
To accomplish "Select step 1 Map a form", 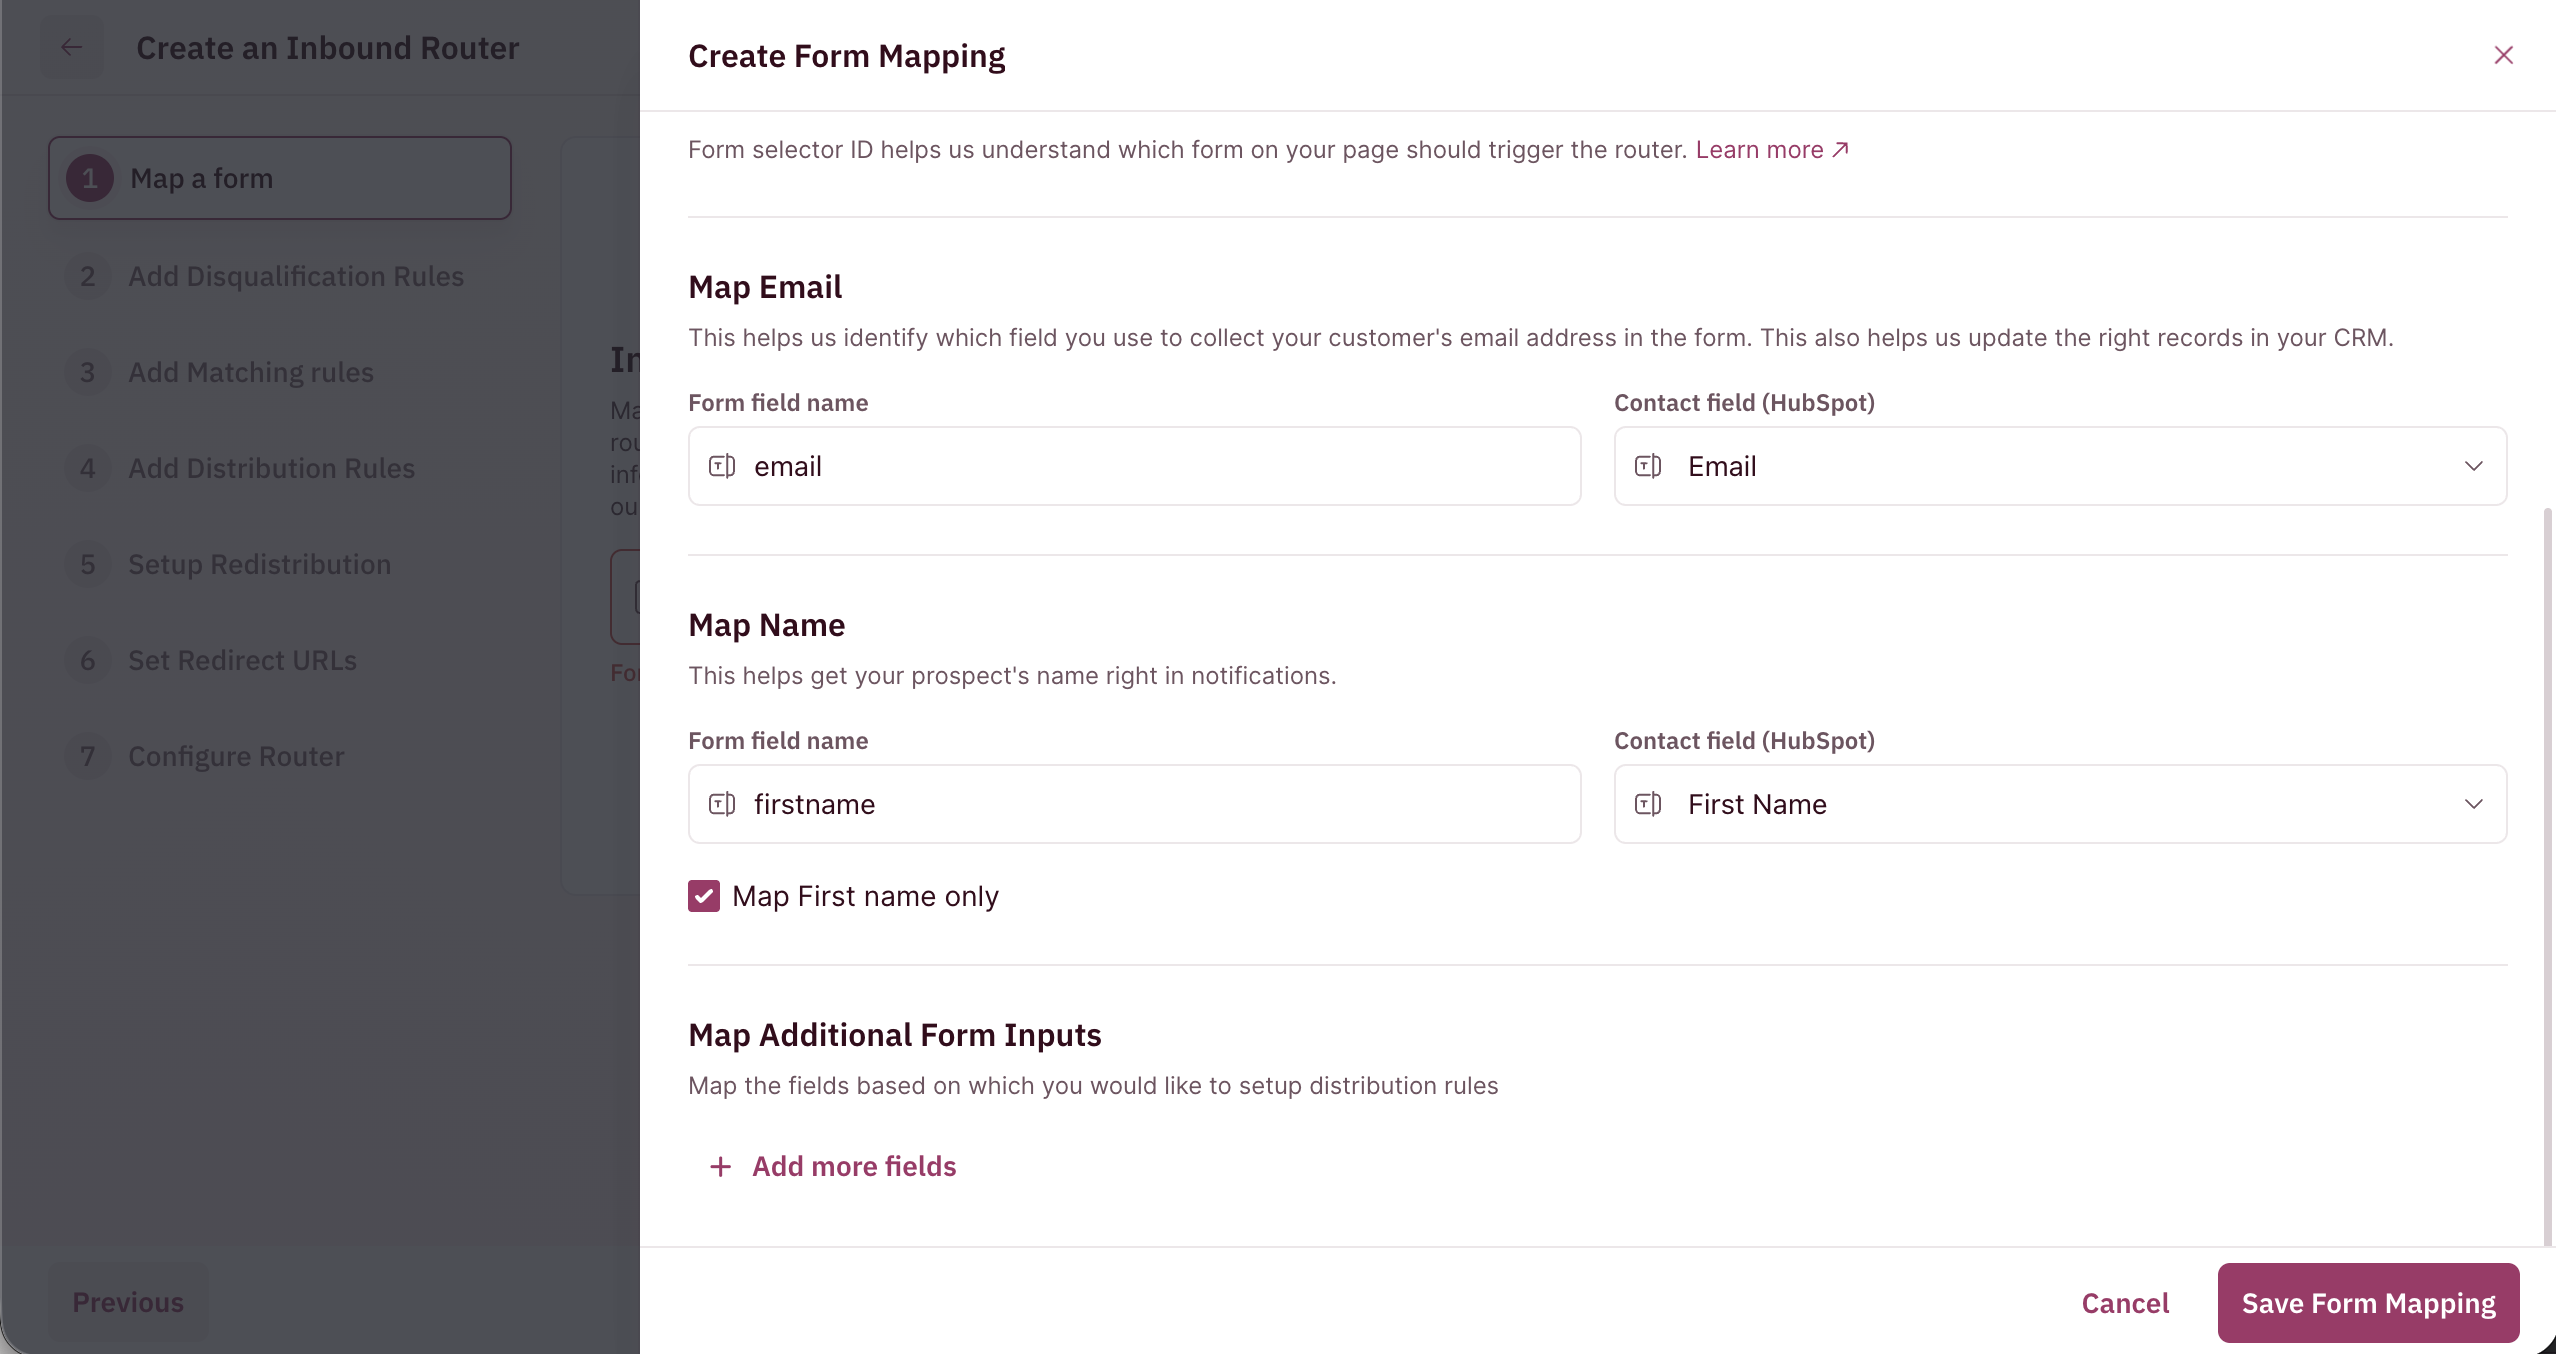I will 280,178.
